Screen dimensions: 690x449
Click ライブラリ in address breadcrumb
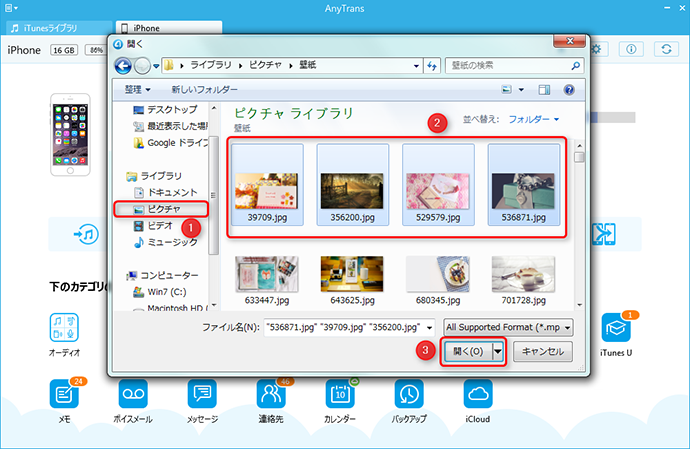211,65
